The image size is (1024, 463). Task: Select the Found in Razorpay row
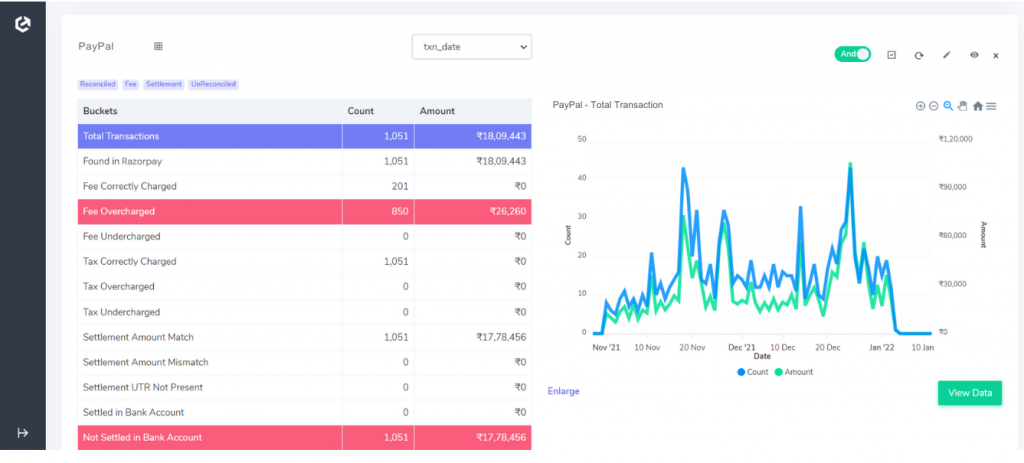coord(304,161)
